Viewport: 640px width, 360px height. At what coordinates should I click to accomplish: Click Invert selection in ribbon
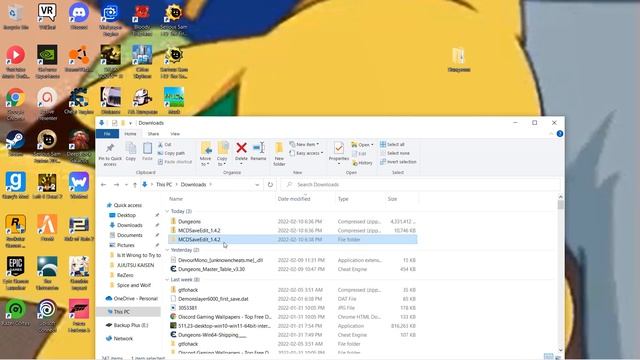click(x=398, y=162)
